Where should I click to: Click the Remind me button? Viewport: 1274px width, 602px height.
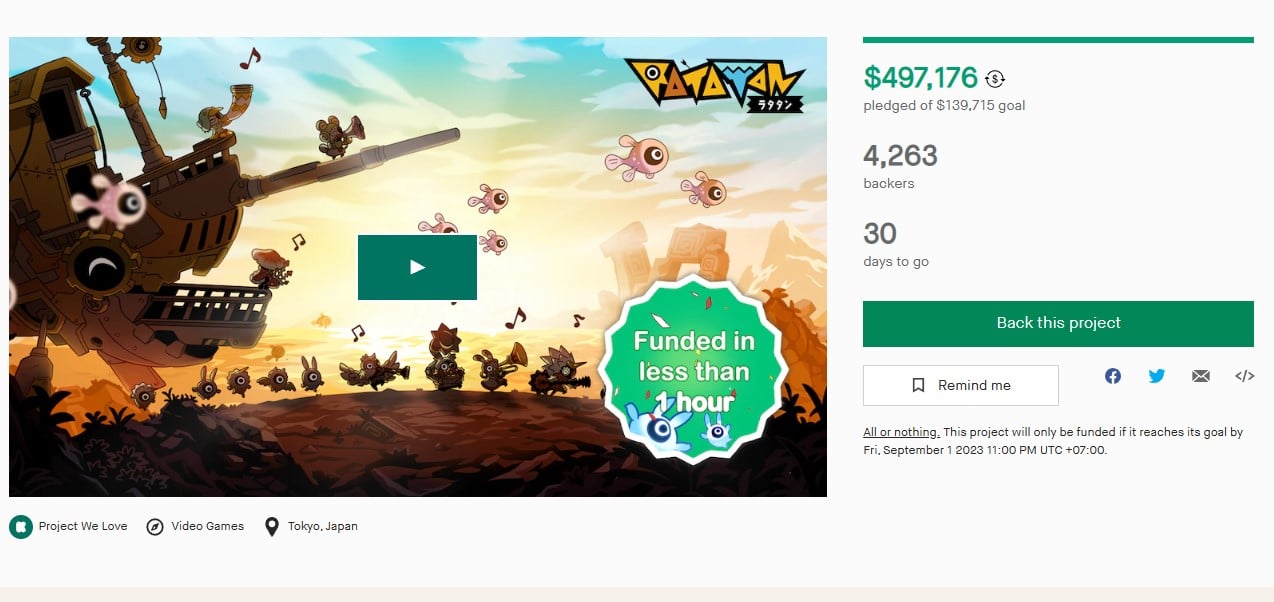(x=960, y=385)
